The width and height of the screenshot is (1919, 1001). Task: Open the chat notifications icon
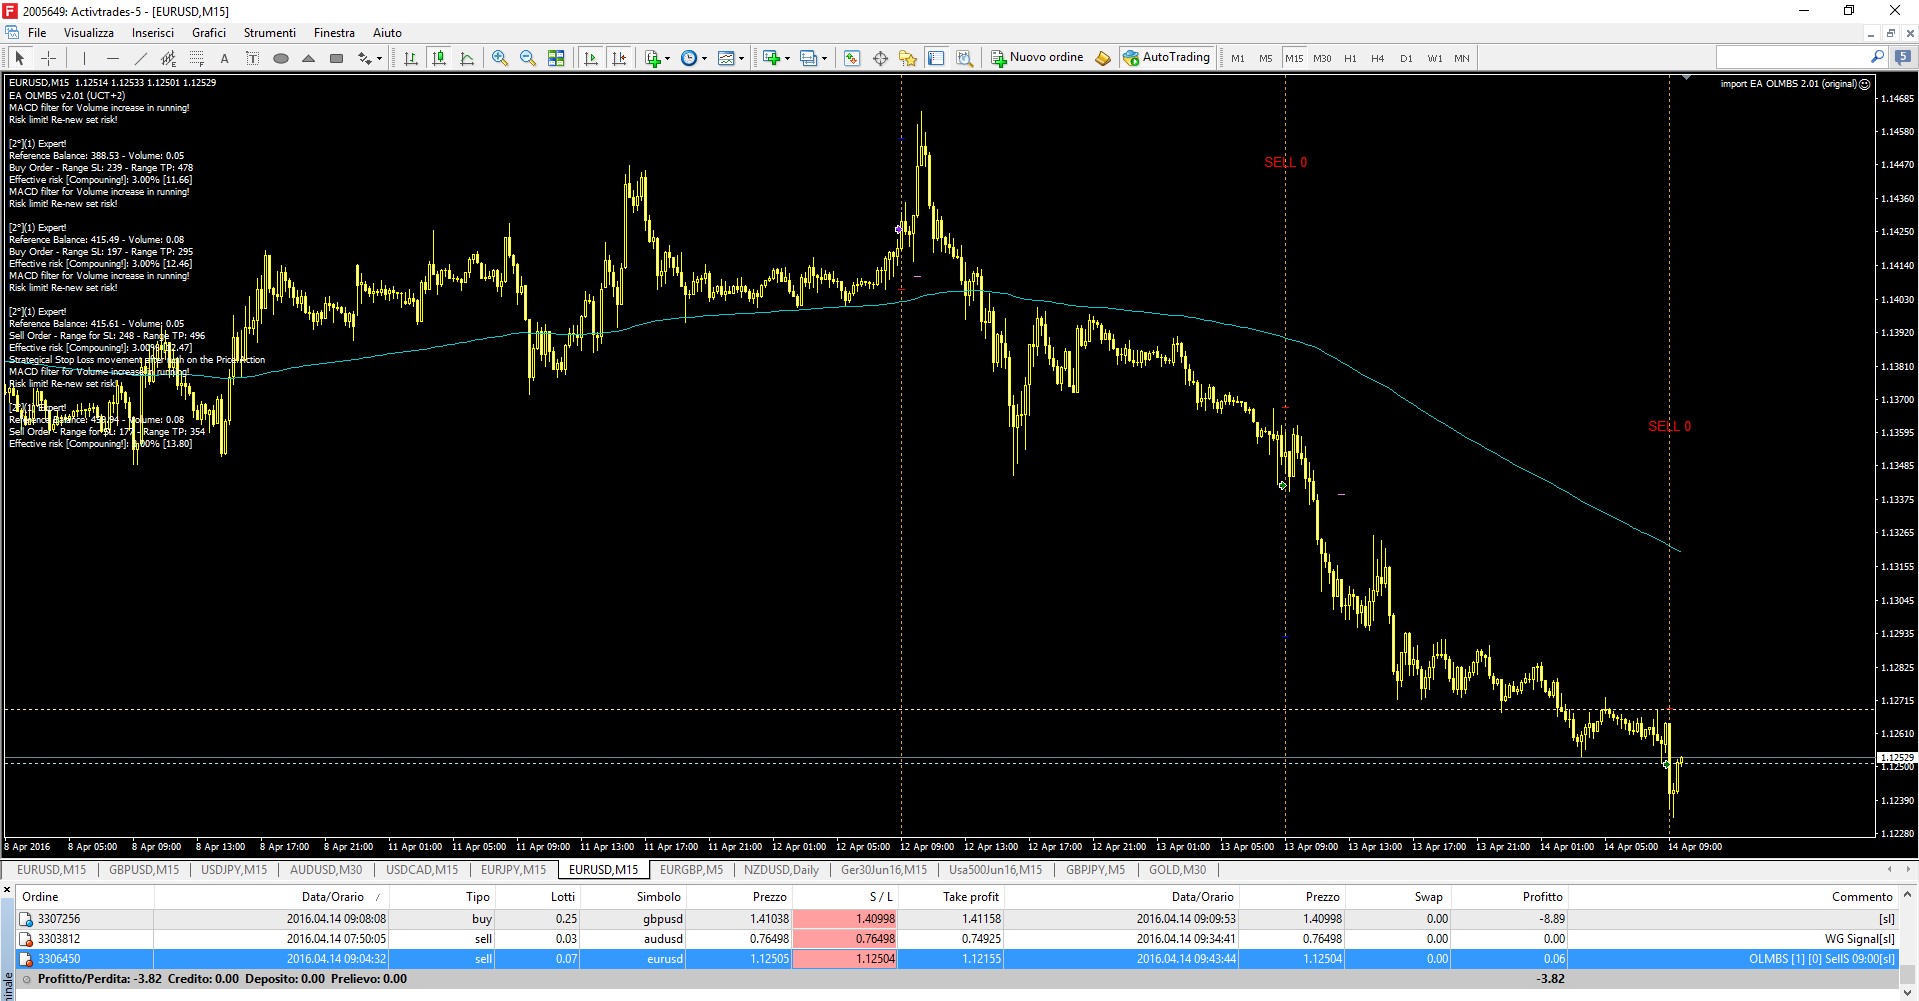[x=1903, y=57]
